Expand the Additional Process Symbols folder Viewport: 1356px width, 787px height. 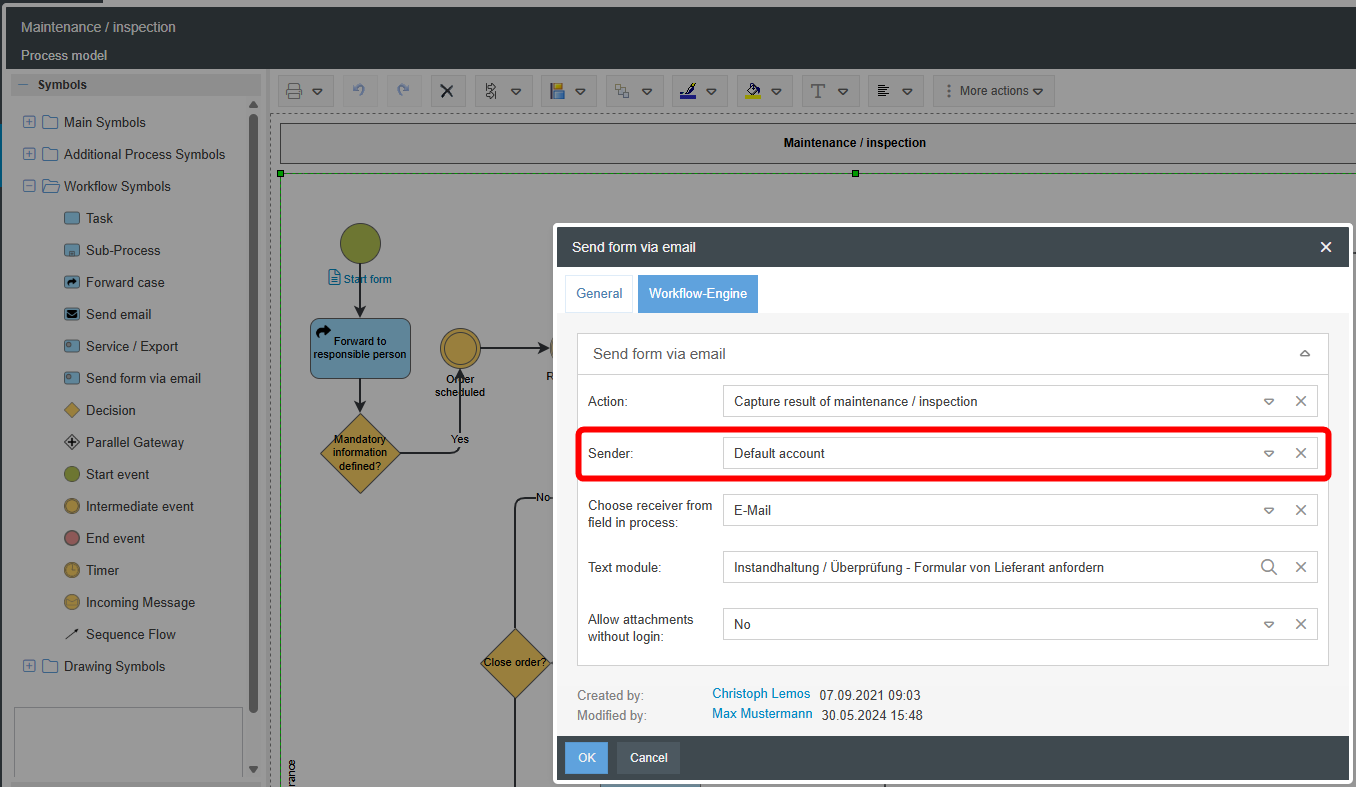tap(29, 154)
